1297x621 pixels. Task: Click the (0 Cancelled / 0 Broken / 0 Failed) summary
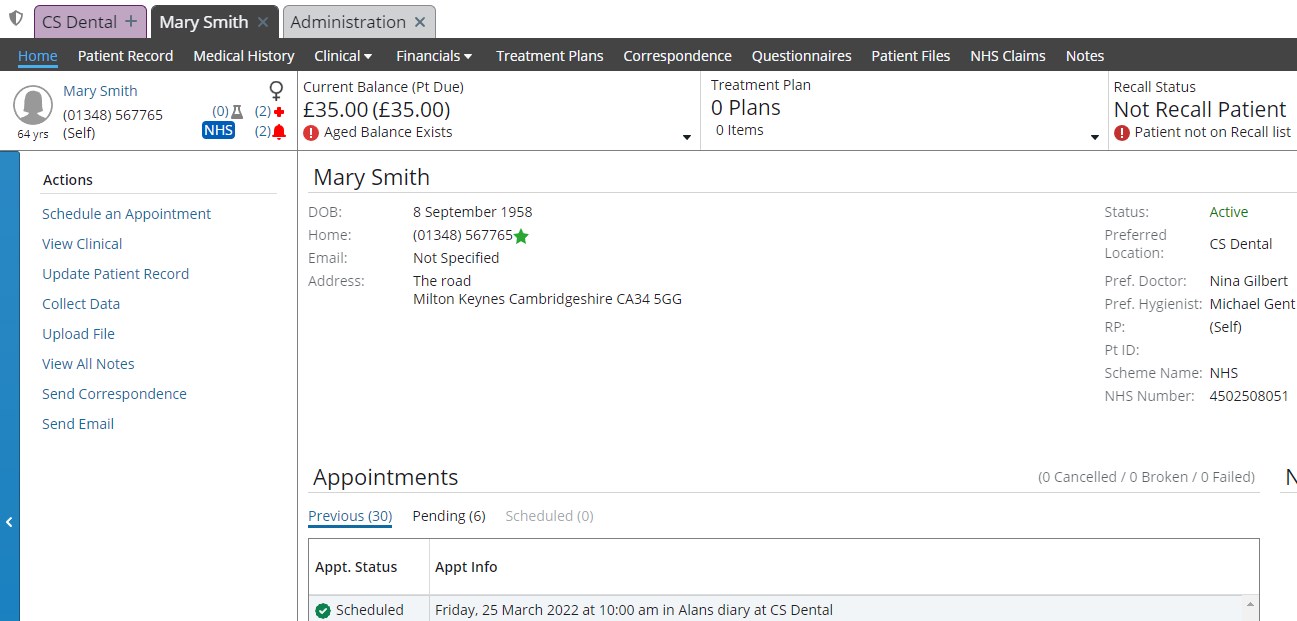pyautogui.click(x=1147, y=477)
